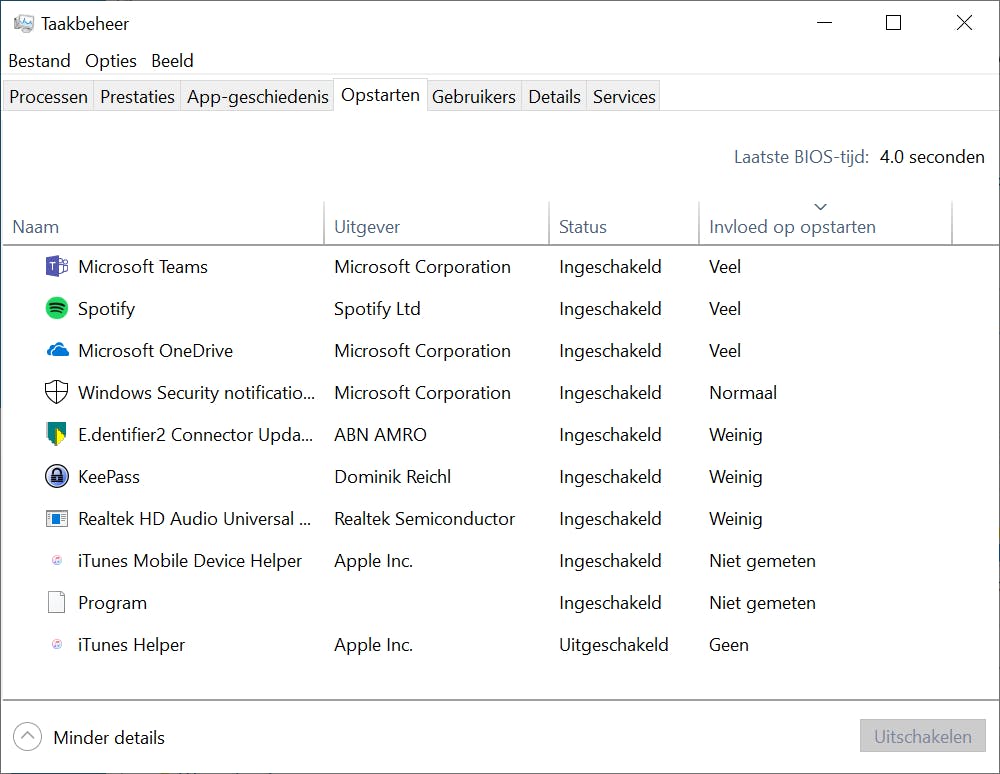Select the Microsoft OneDrive cloud icon

click(57, 351)
